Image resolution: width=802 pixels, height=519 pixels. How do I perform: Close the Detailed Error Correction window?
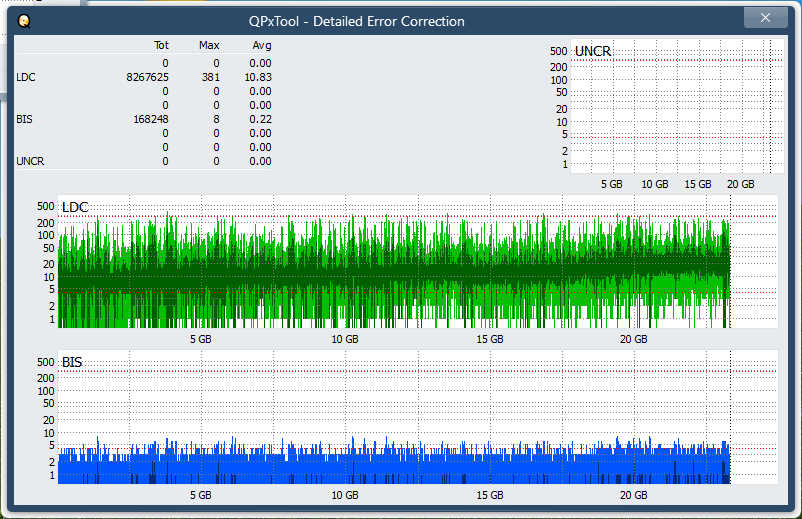pyautogui.click(x=765, y=17)
